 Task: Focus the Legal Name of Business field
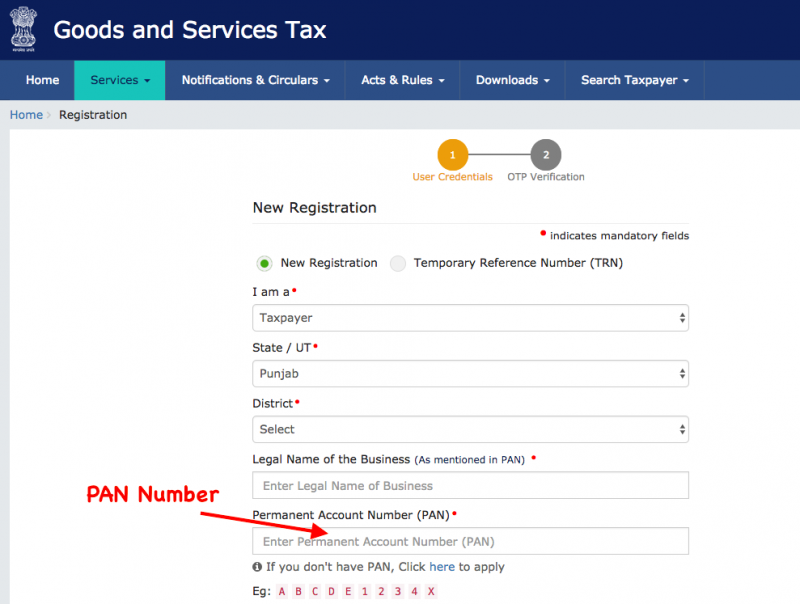(x=470, y=485)
